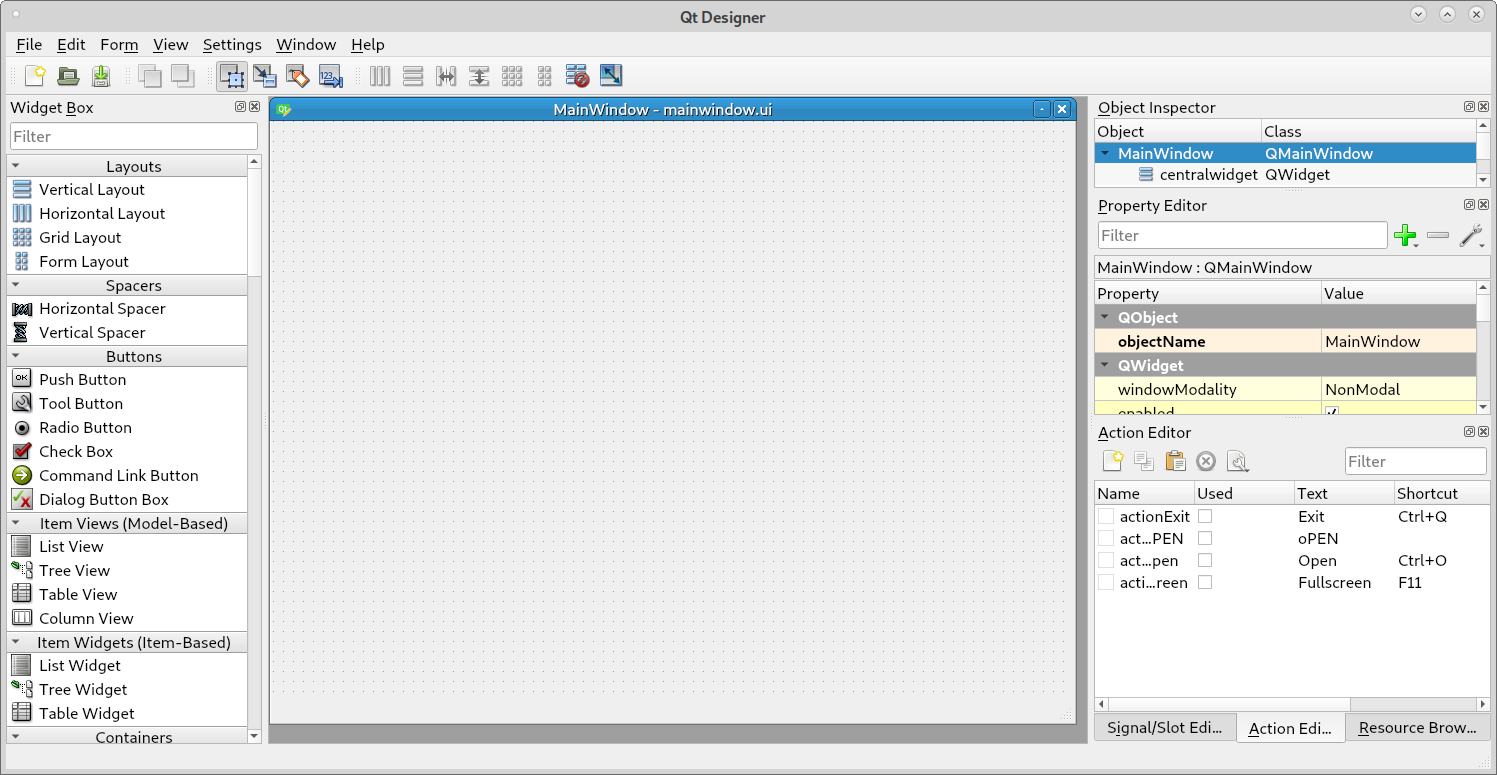Switch to Edit Signals/Slots mode

coord(265,76)
